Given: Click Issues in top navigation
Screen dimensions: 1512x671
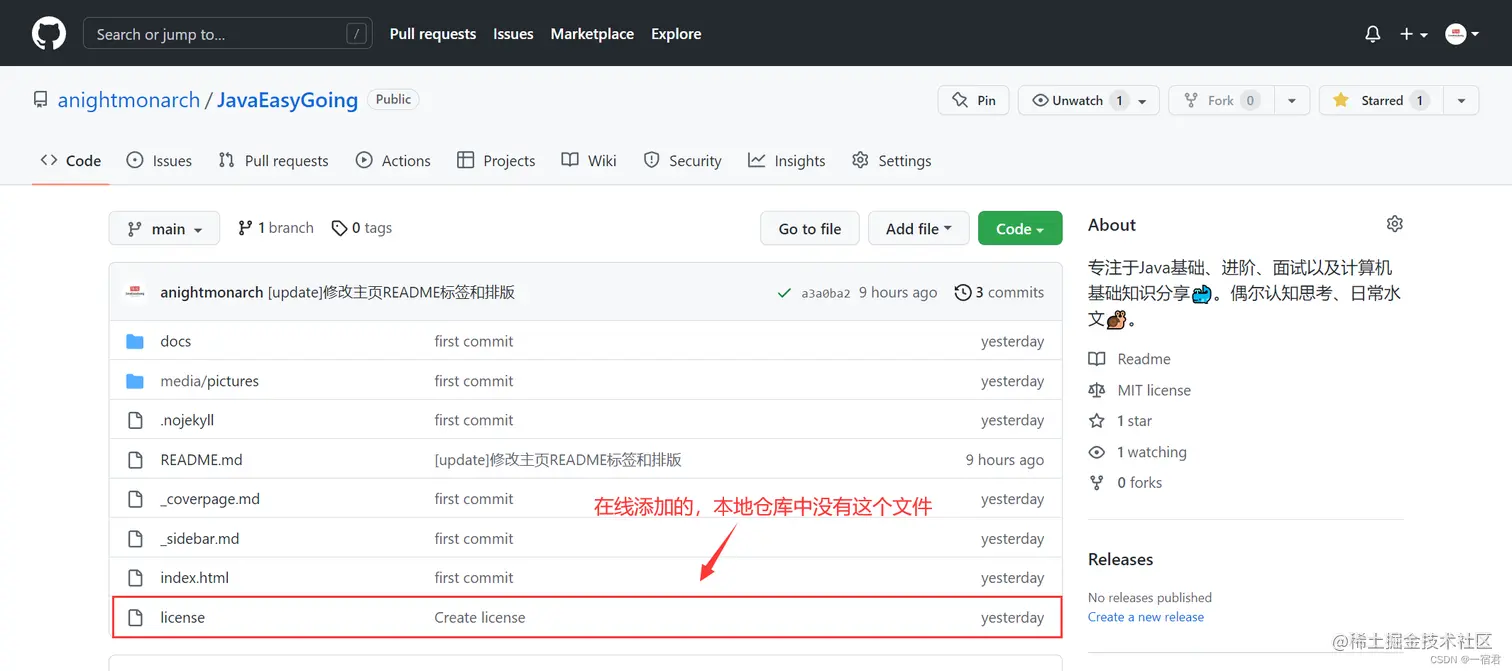Looking at the screenshot, I should coord(513,33).
